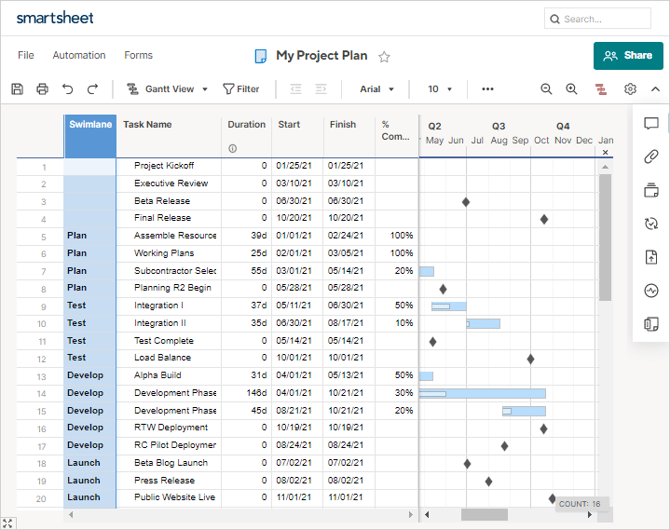Undo the last action

pos(67,89)
